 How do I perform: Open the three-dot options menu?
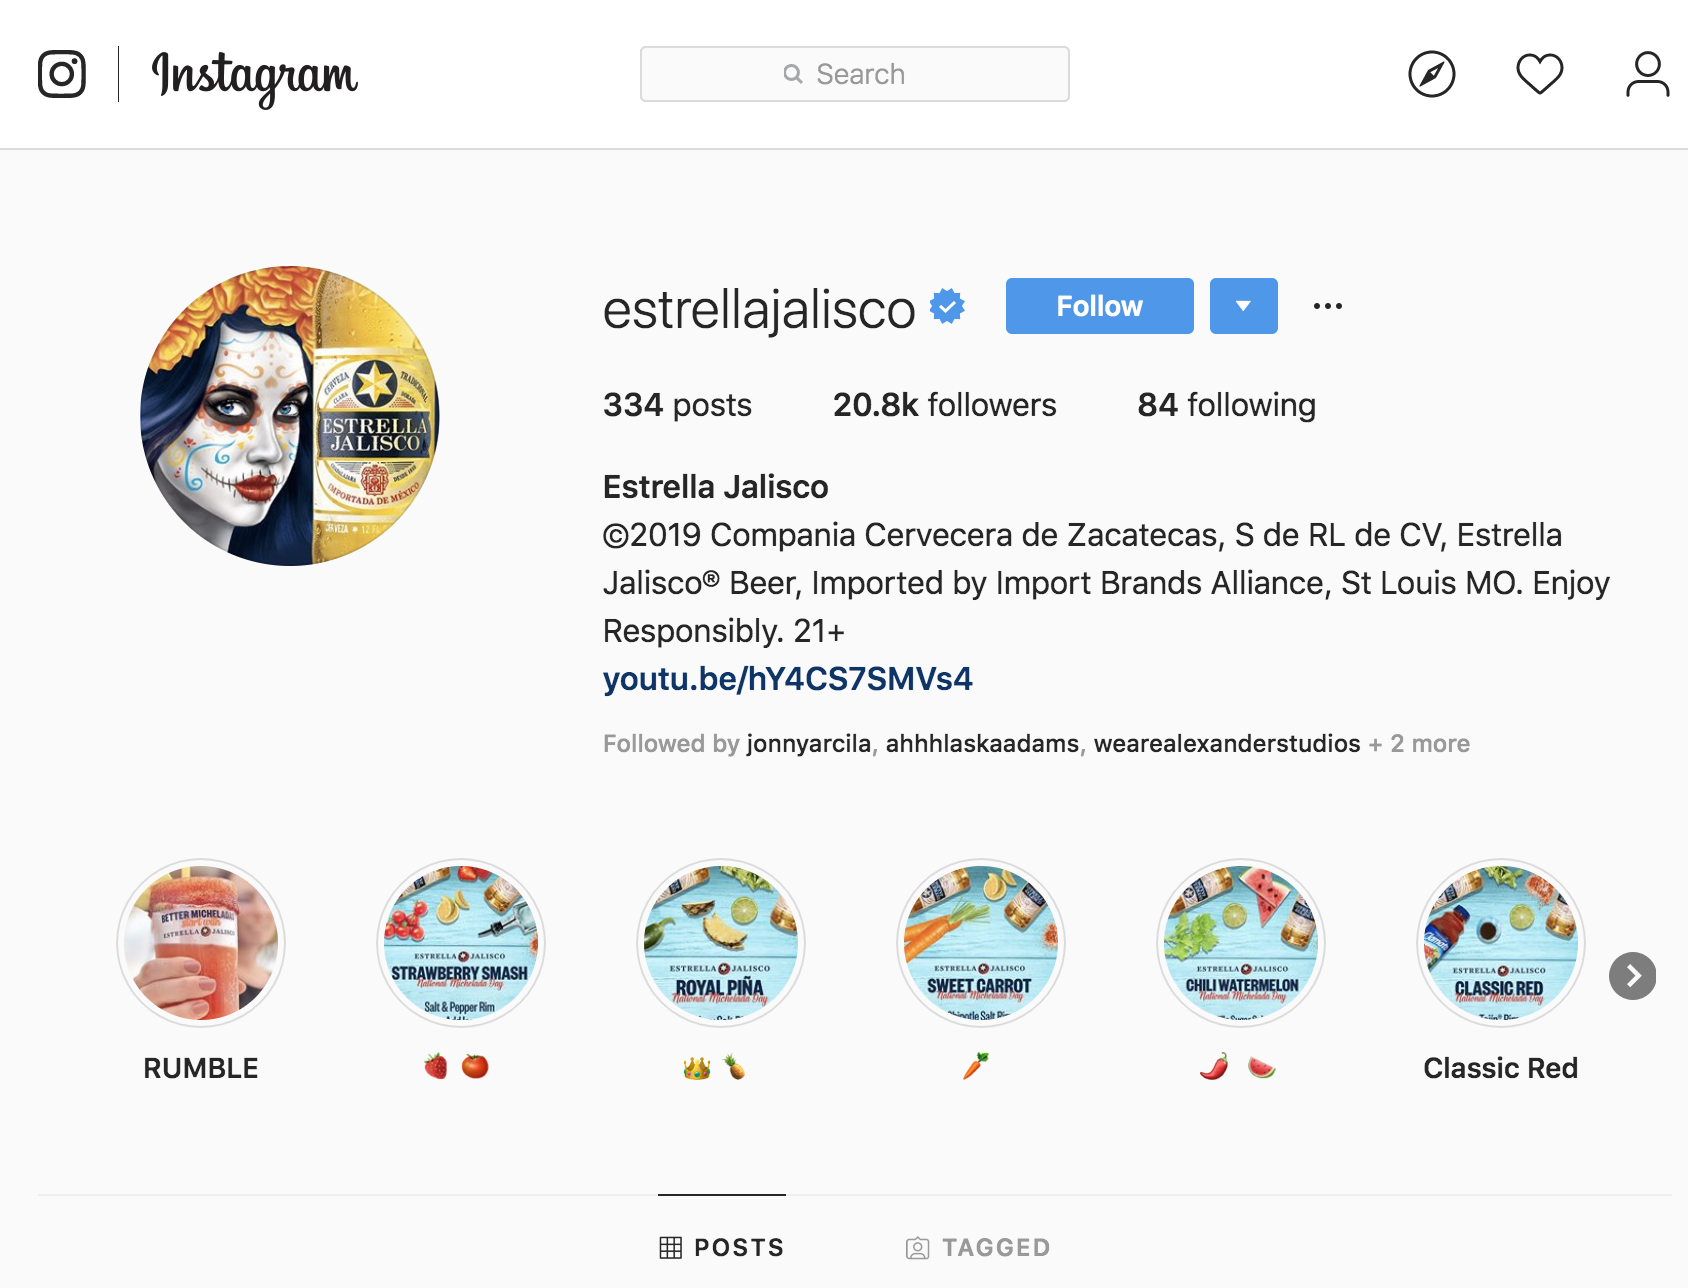point(1327,306)
